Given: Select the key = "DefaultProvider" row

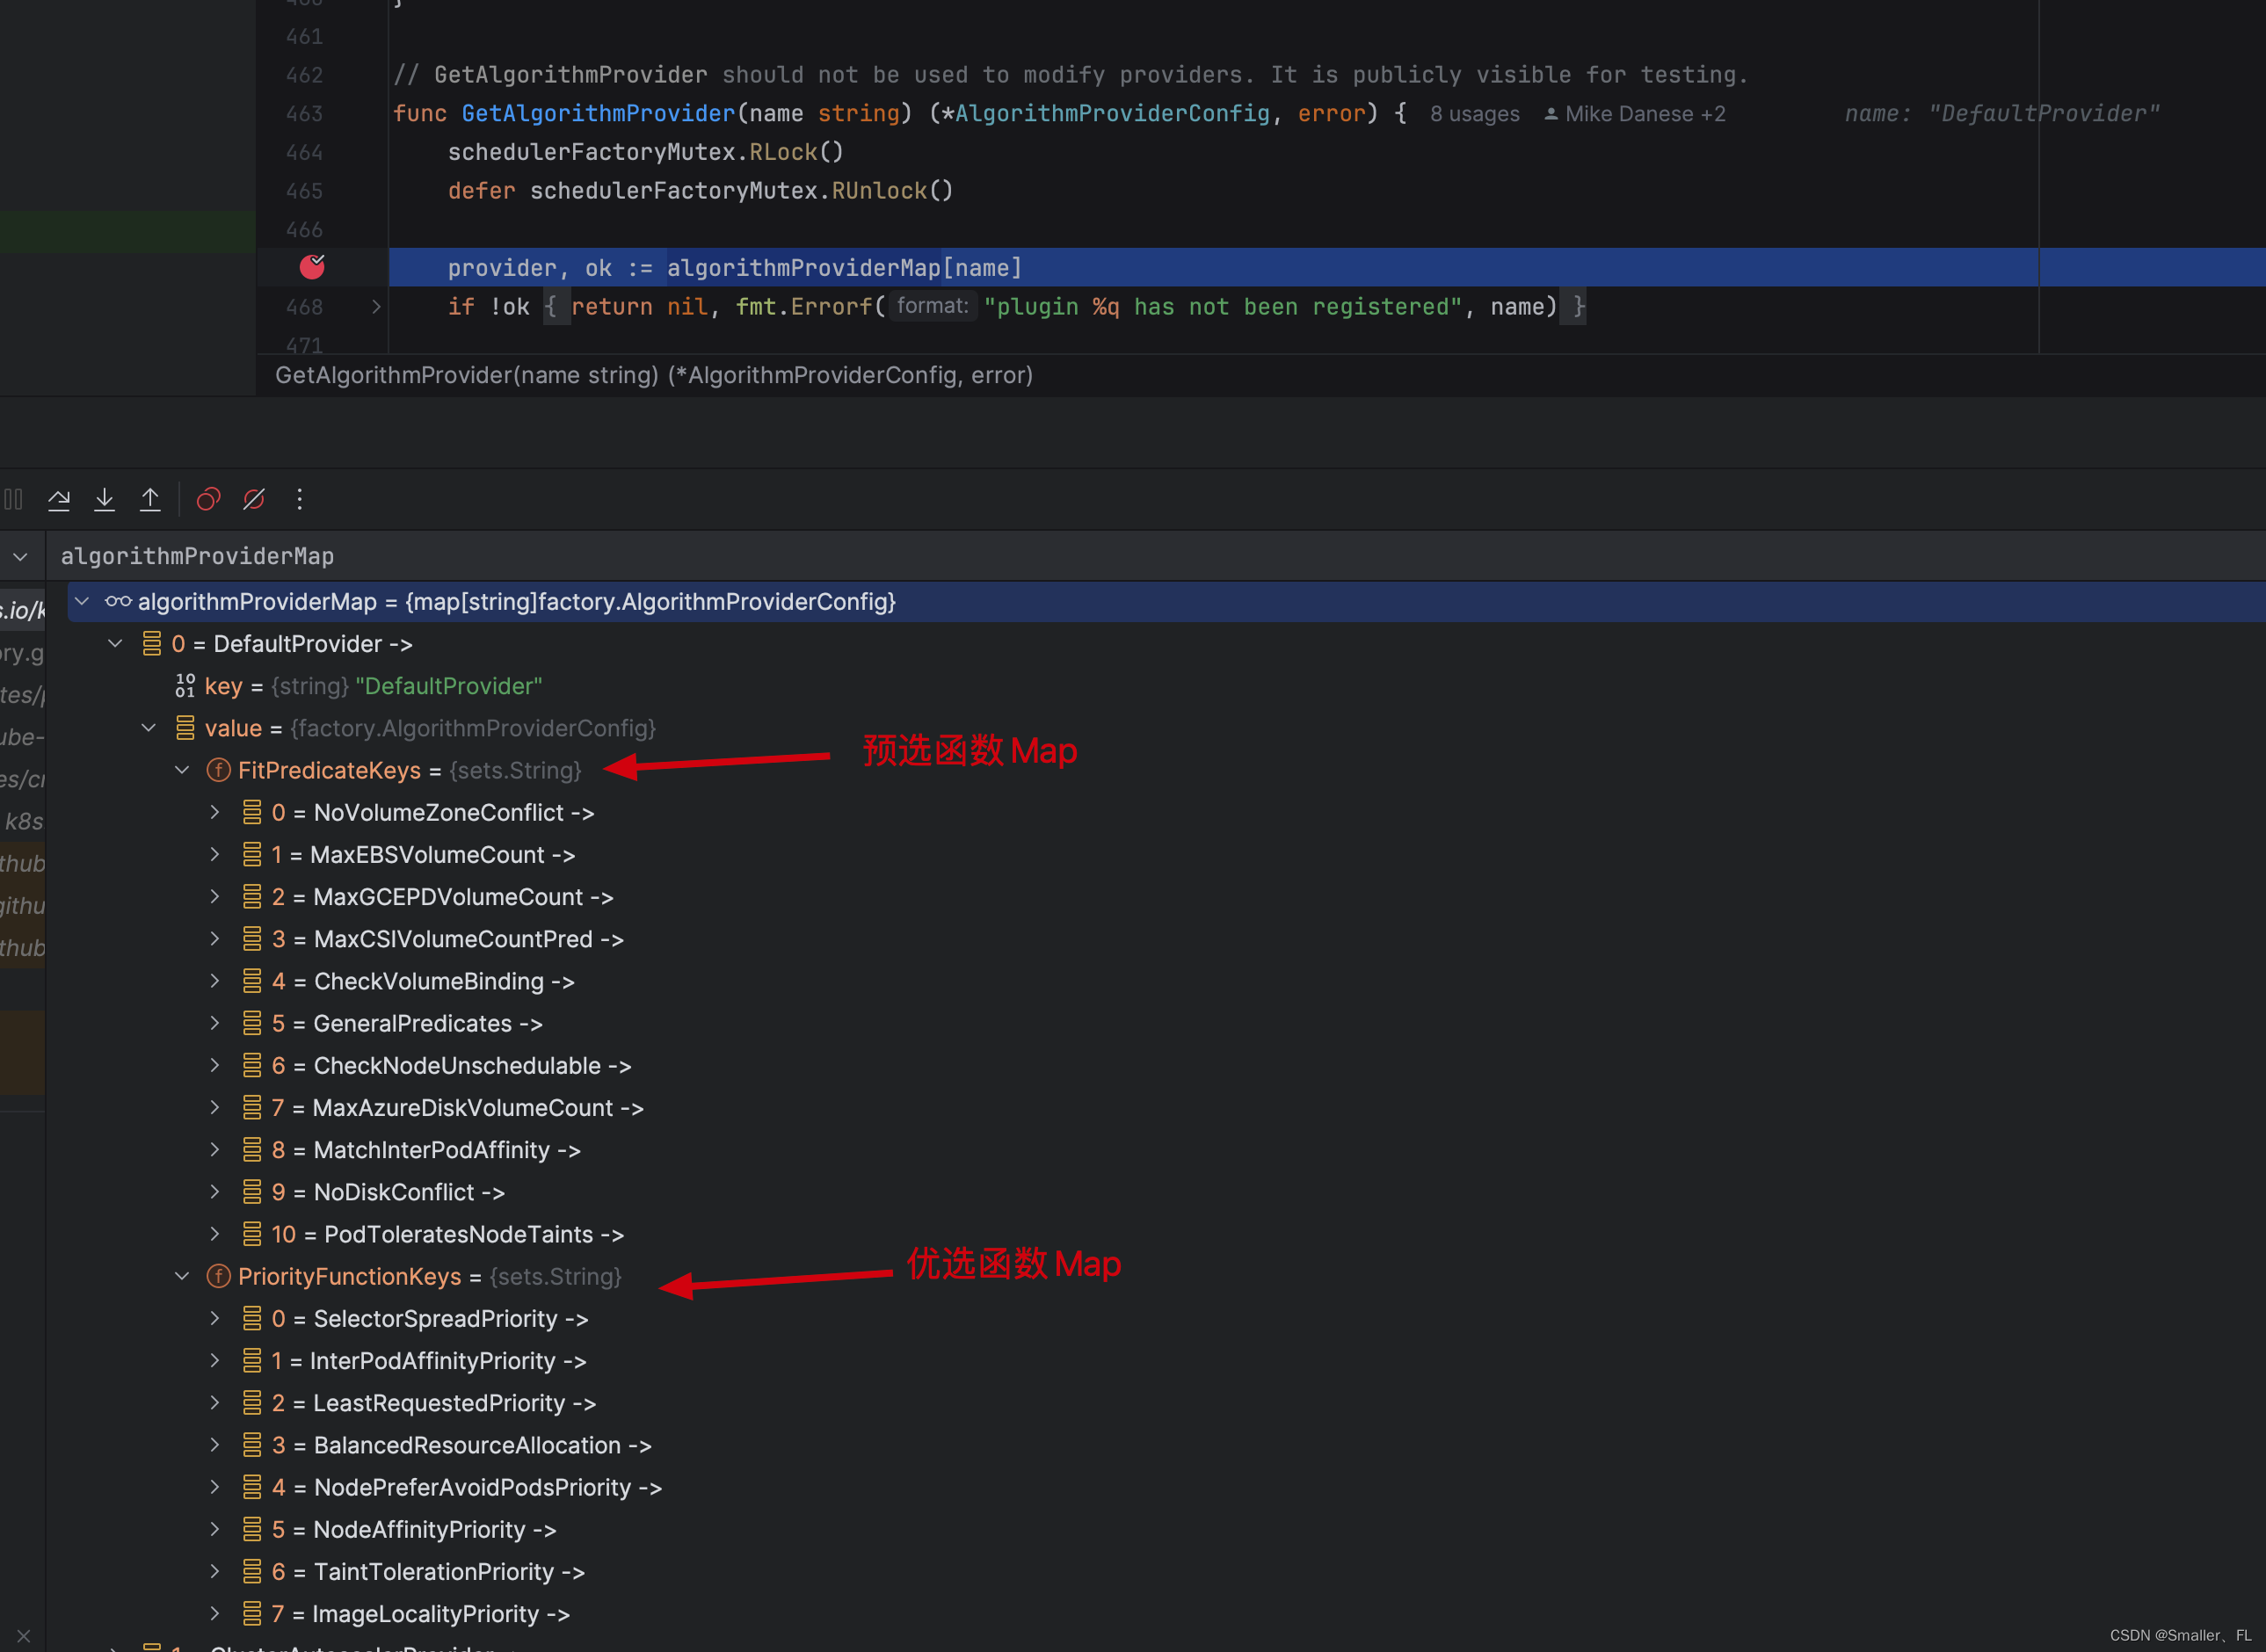Looking at the screenshot, I should (x=1155, y=686).
